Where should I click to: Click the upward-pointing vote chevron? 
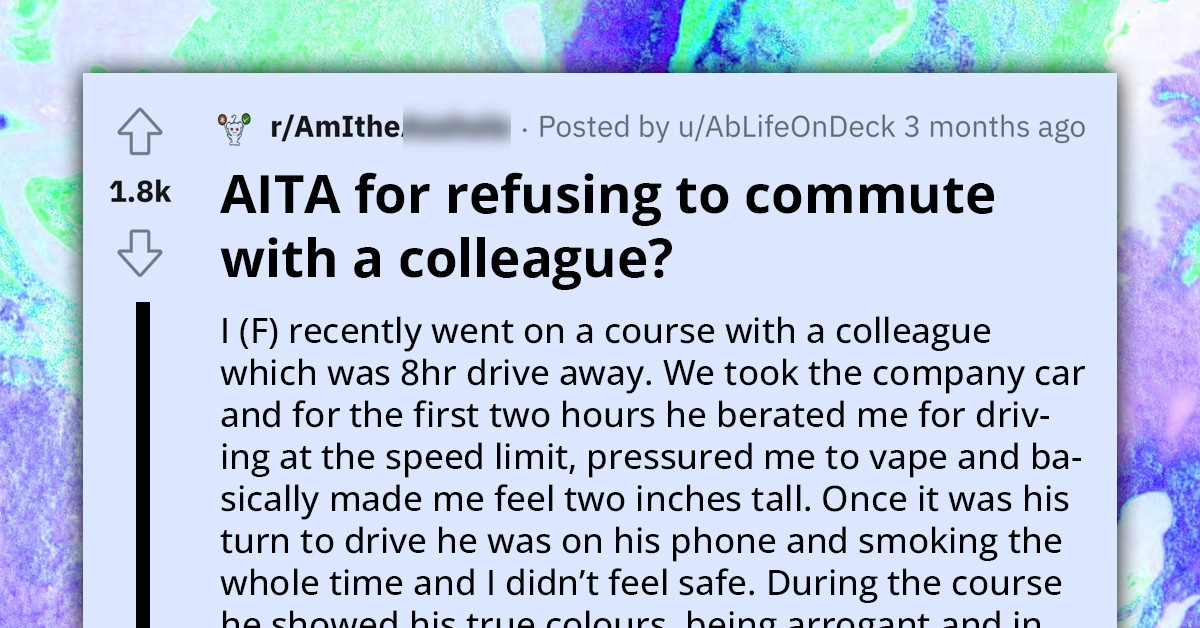point(139,130)
